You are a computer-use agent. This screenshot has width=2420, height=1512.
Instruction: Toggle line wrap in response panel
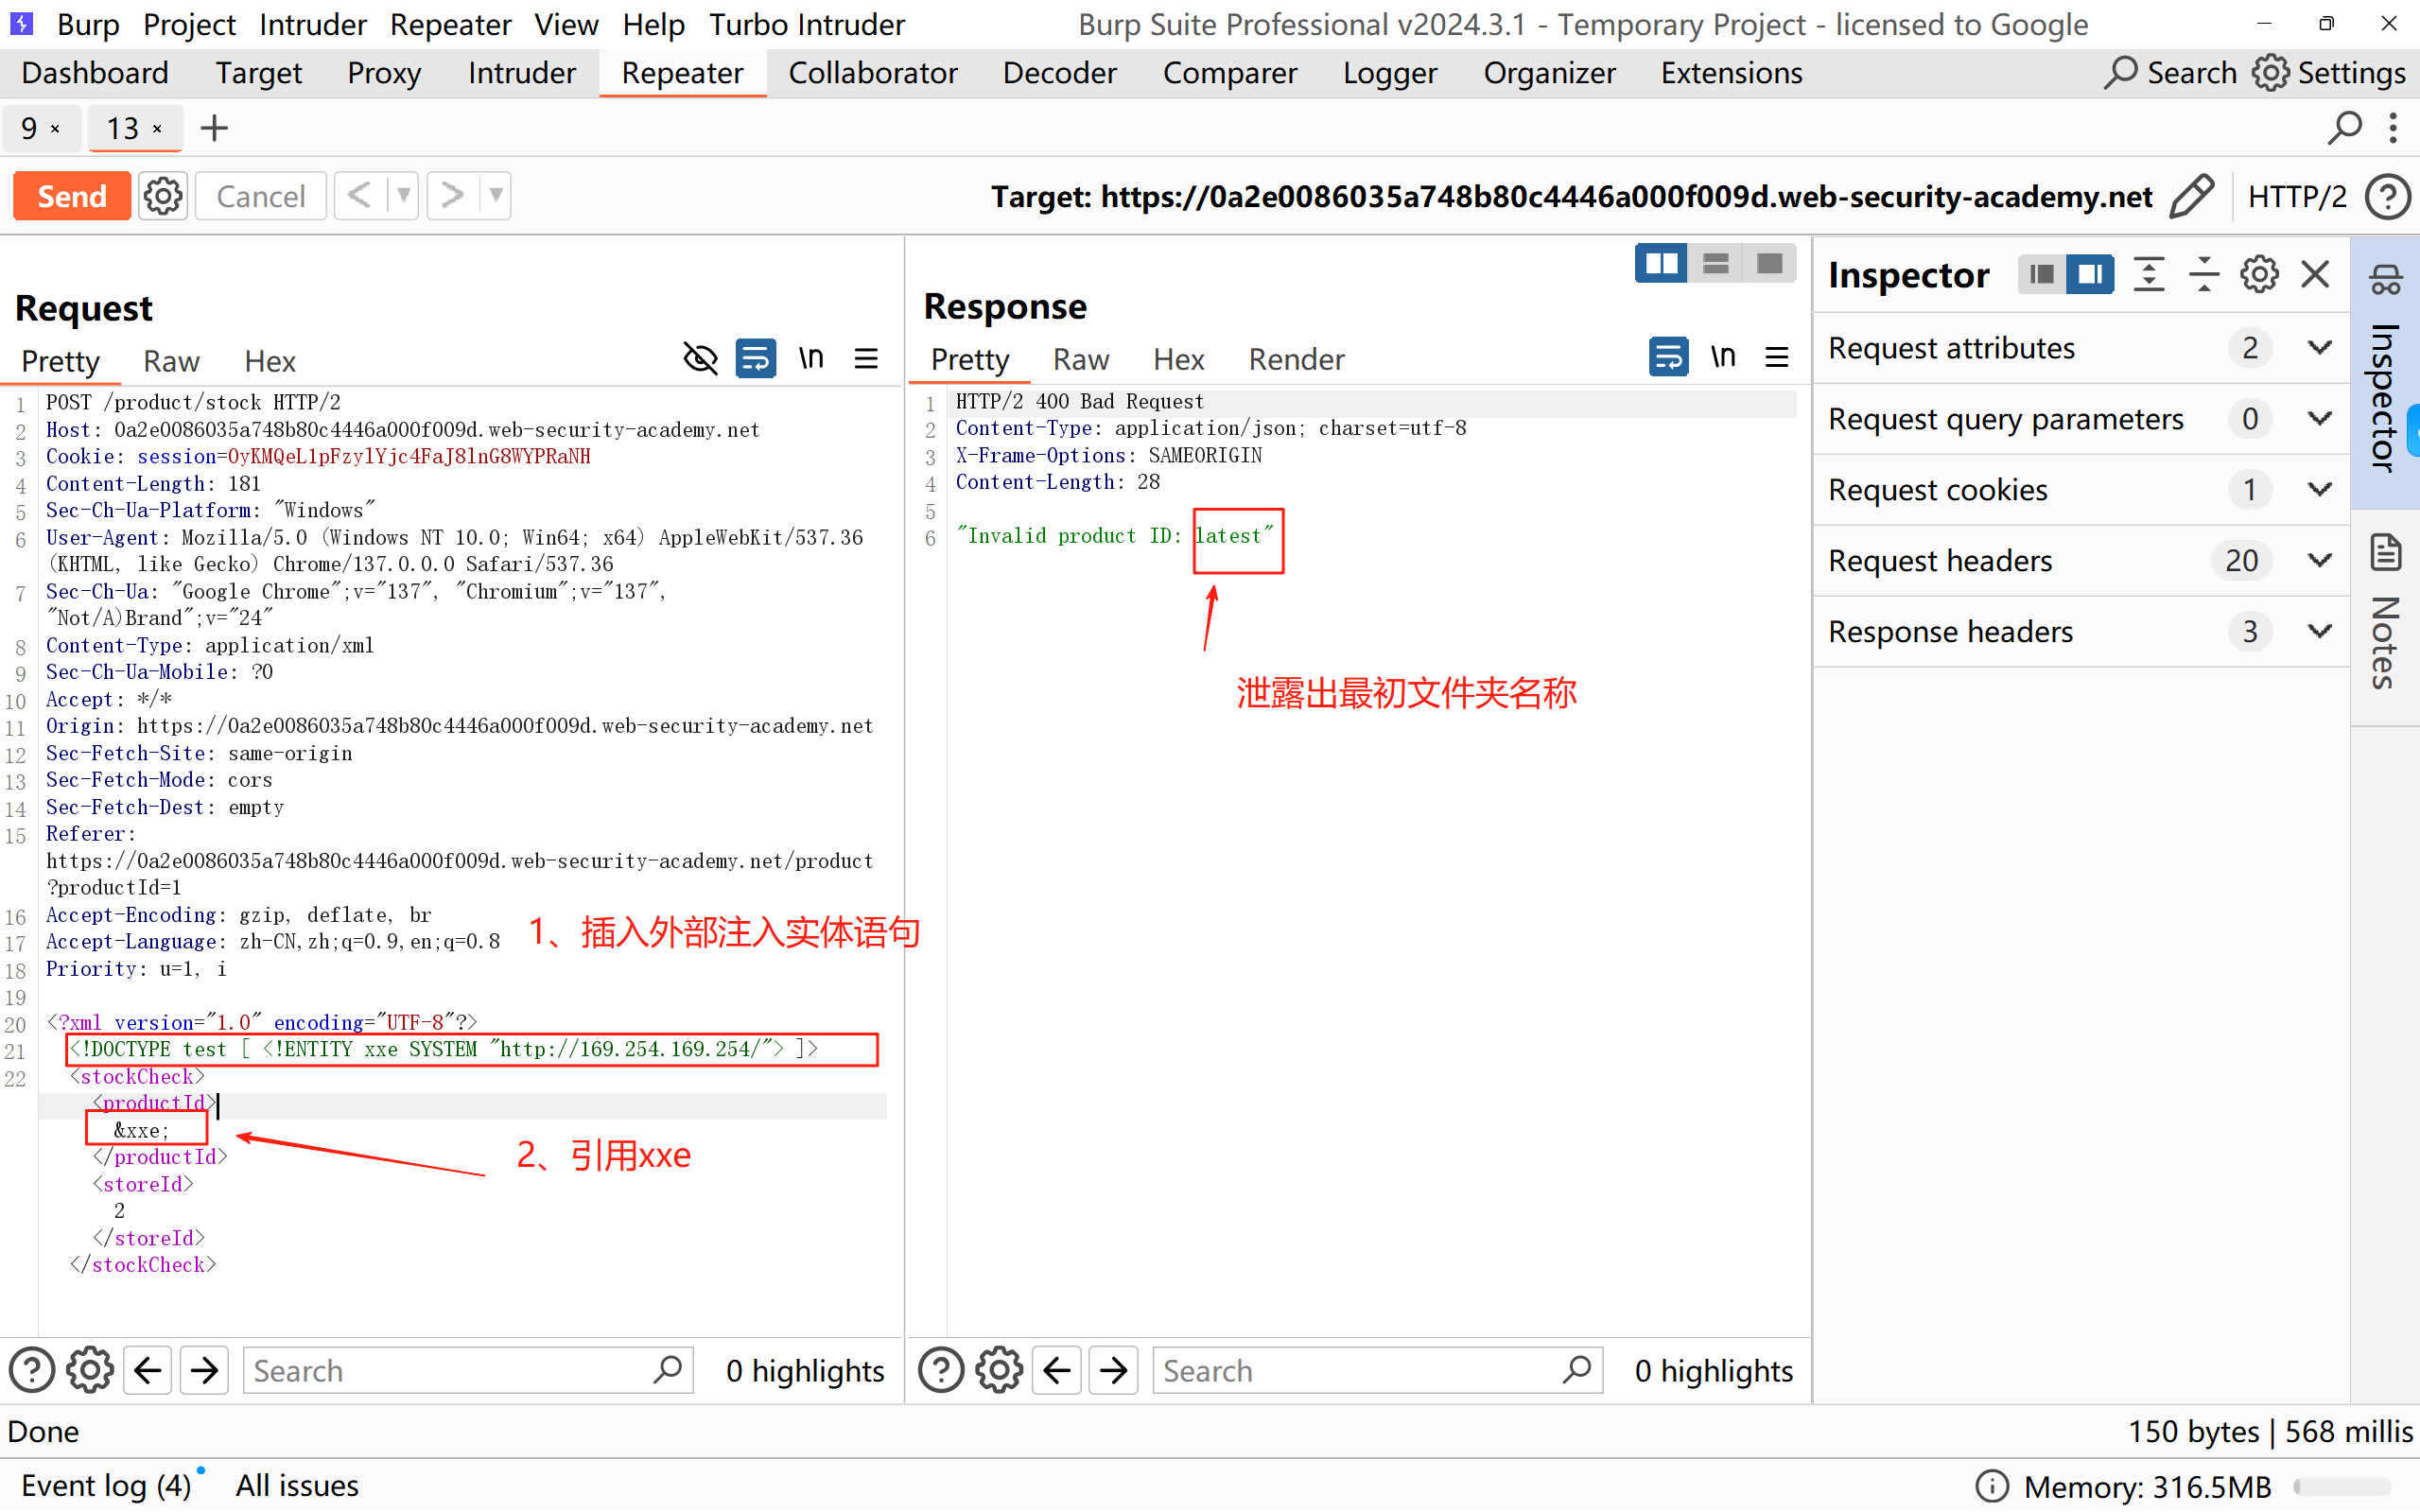point(1667,357)
